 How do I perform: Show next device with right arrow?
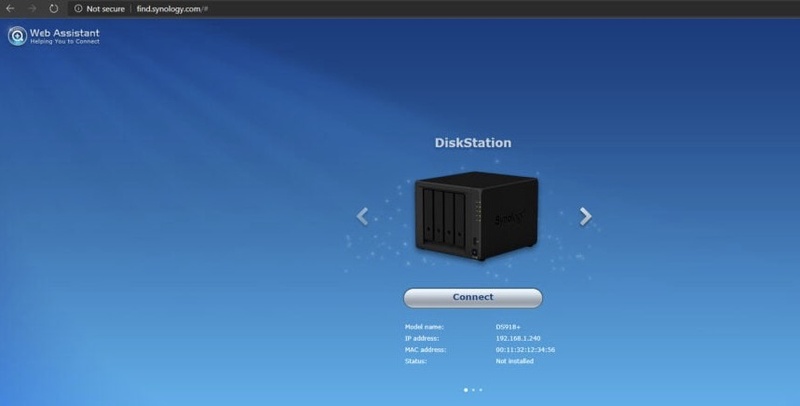(585, 216)
